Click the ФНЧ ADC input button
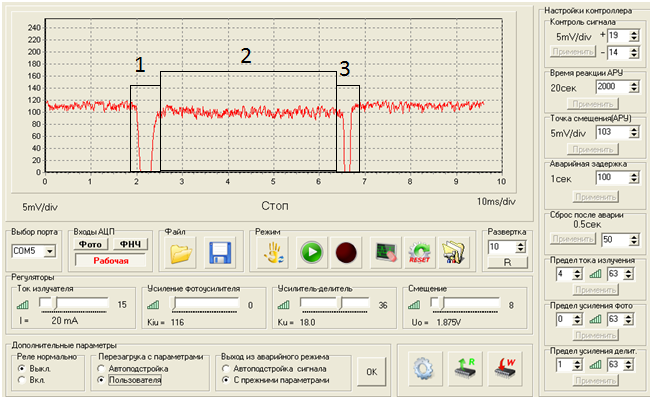 click(x=130, y=245)
